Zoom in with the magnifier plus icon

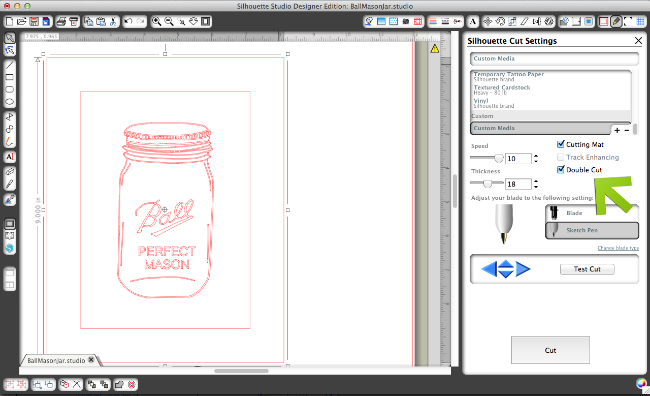click(x=156, y=22)
